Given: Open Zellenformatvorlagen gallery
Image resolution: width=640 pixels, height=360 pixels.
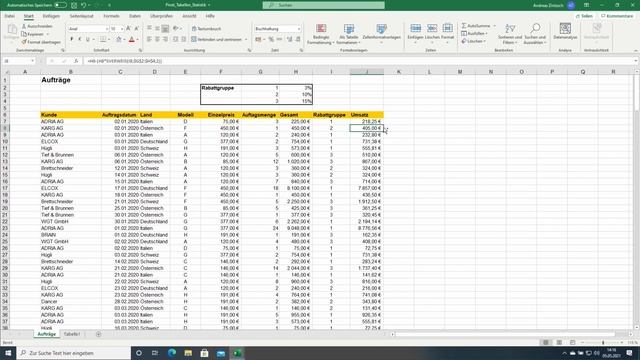Looking at the screenshot, I should 381,33.
